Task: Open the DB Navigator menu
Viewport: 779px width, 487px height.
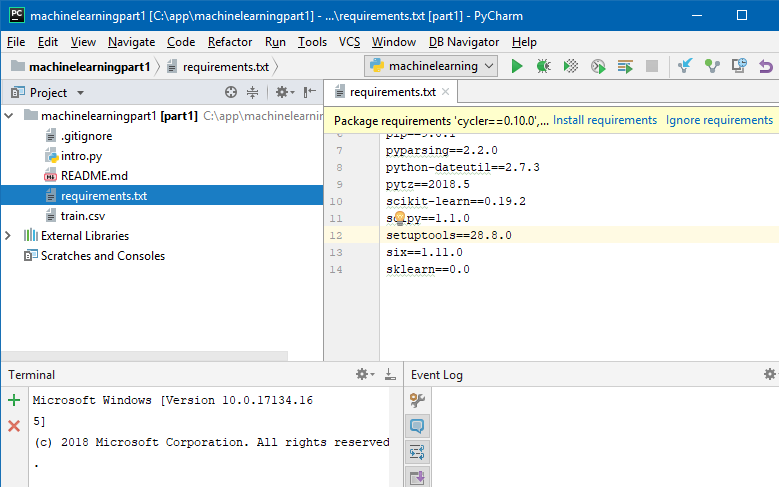Action: (464, 42)
